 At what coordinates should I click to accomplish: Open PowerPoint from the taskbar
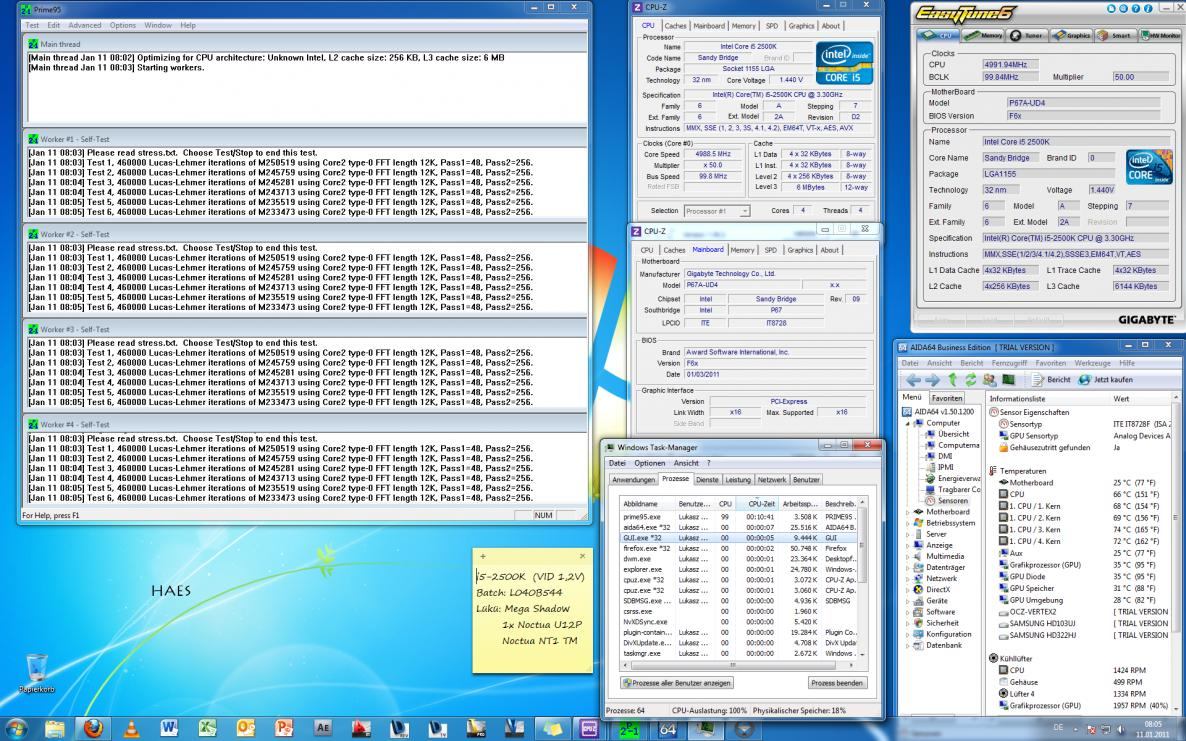tap(284, 728)
